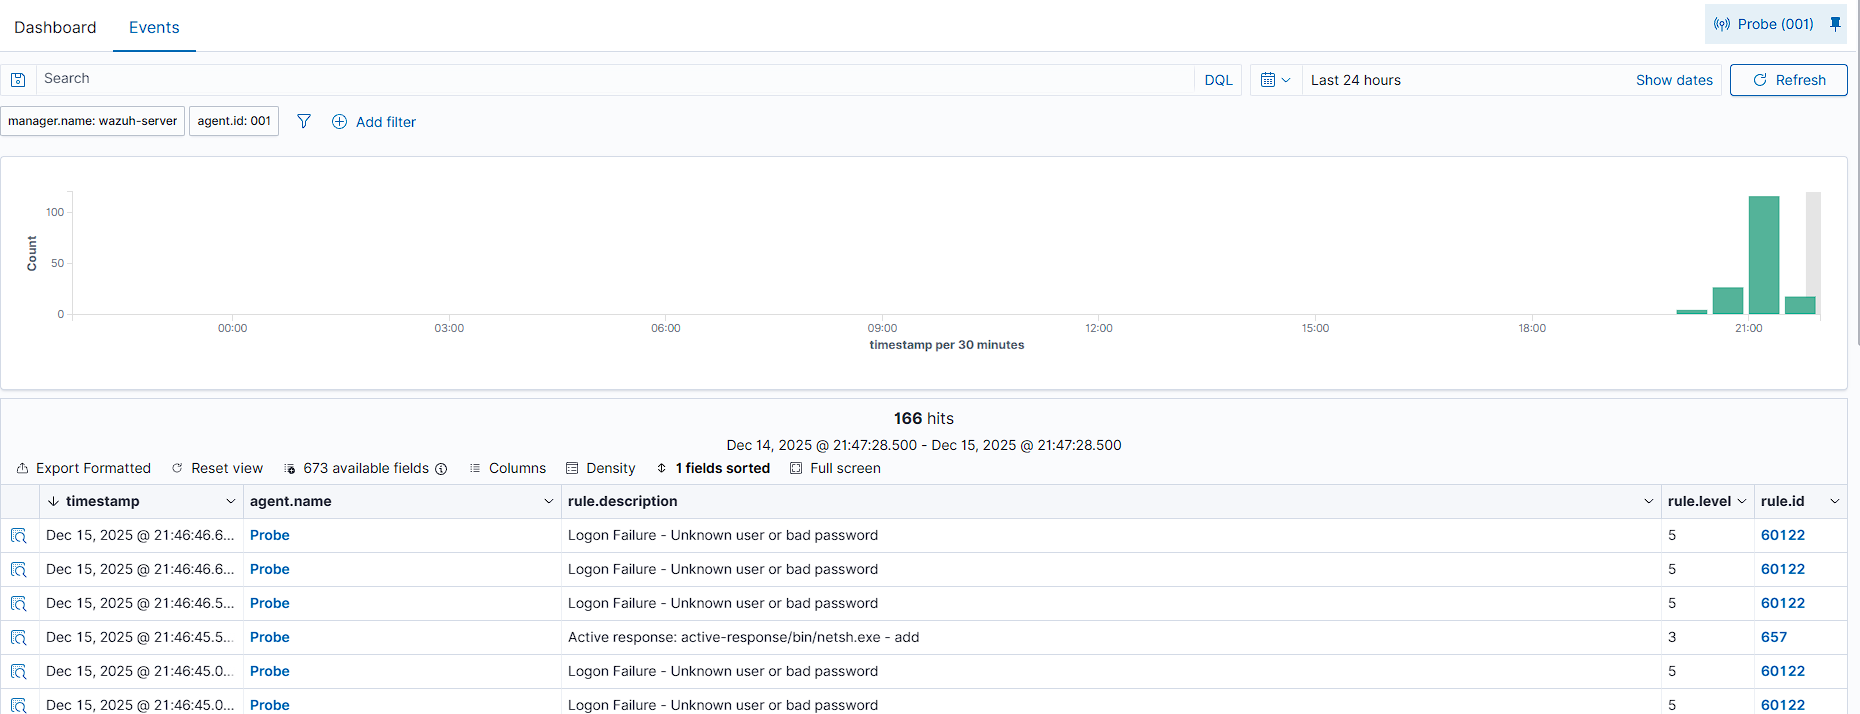Click the Last 24 hours time range
This screenshot has width=1860, height=714.
coord(1356,80)
